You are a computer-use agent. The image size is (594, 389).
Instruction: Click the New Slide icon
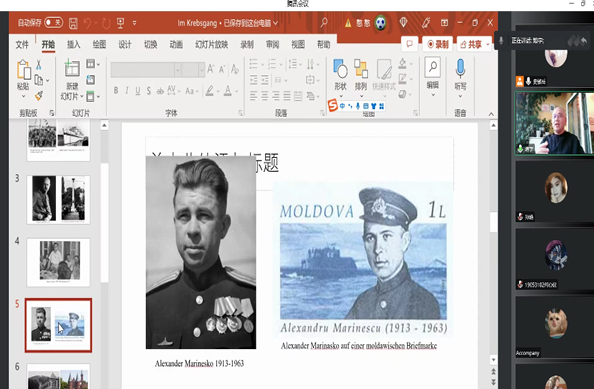pos(72,68)
